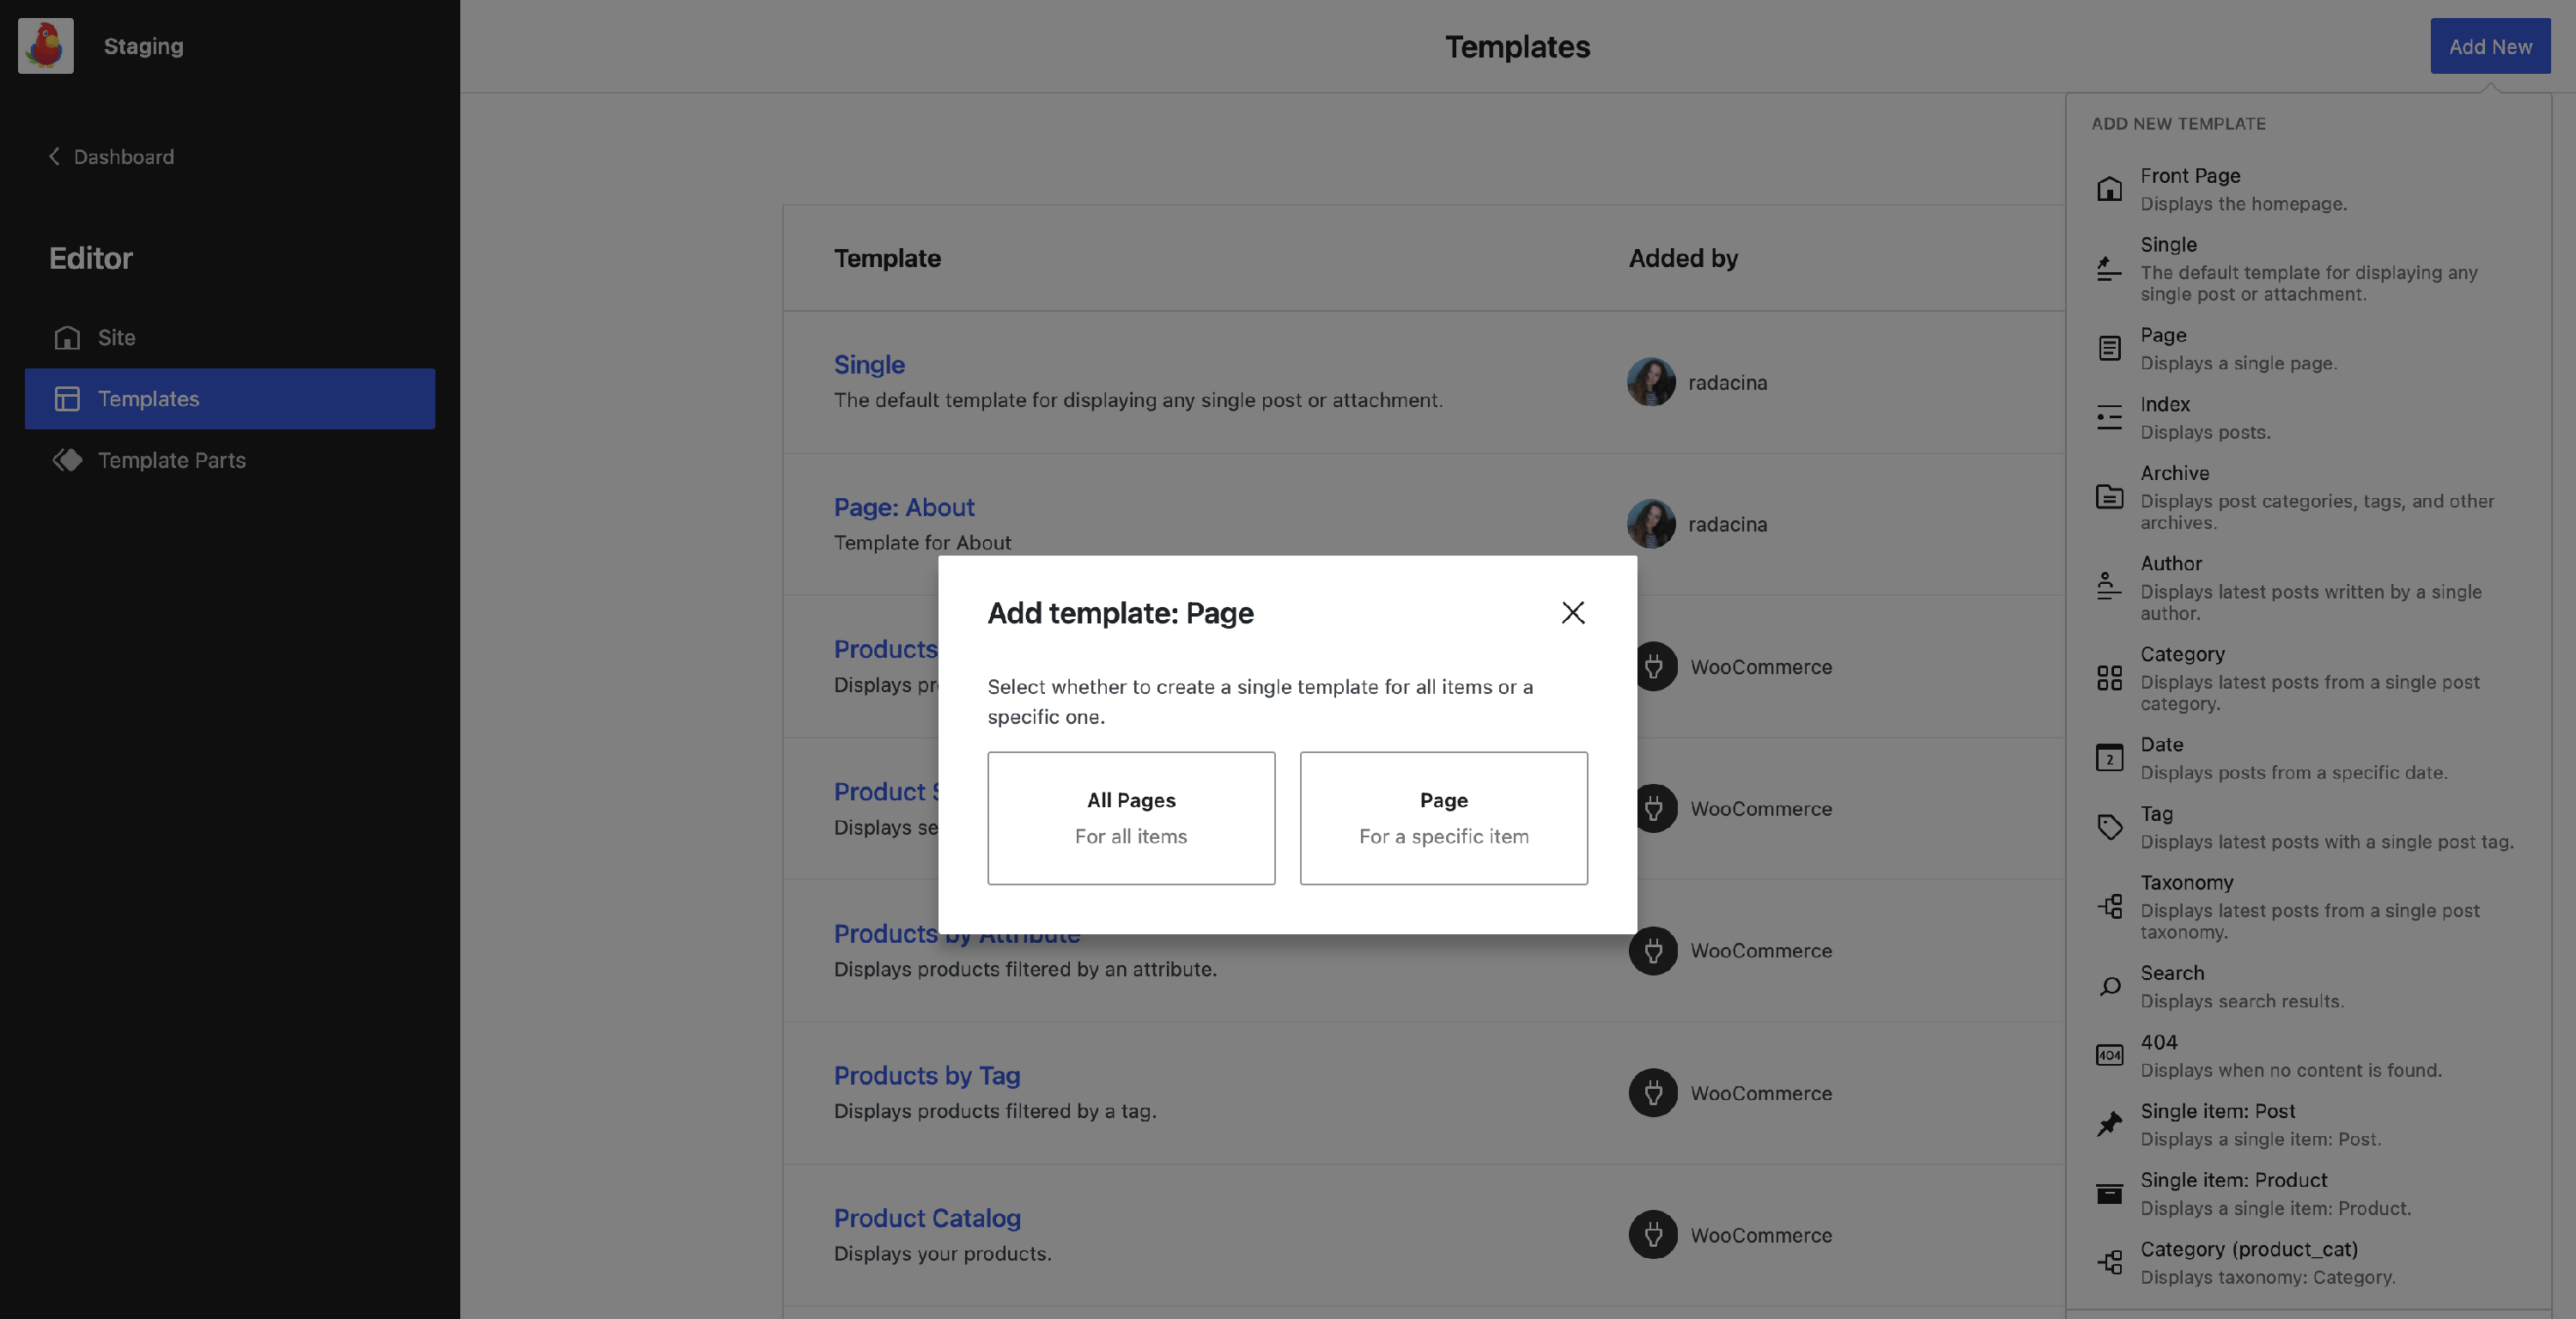Click the Staging site logo

46,46
